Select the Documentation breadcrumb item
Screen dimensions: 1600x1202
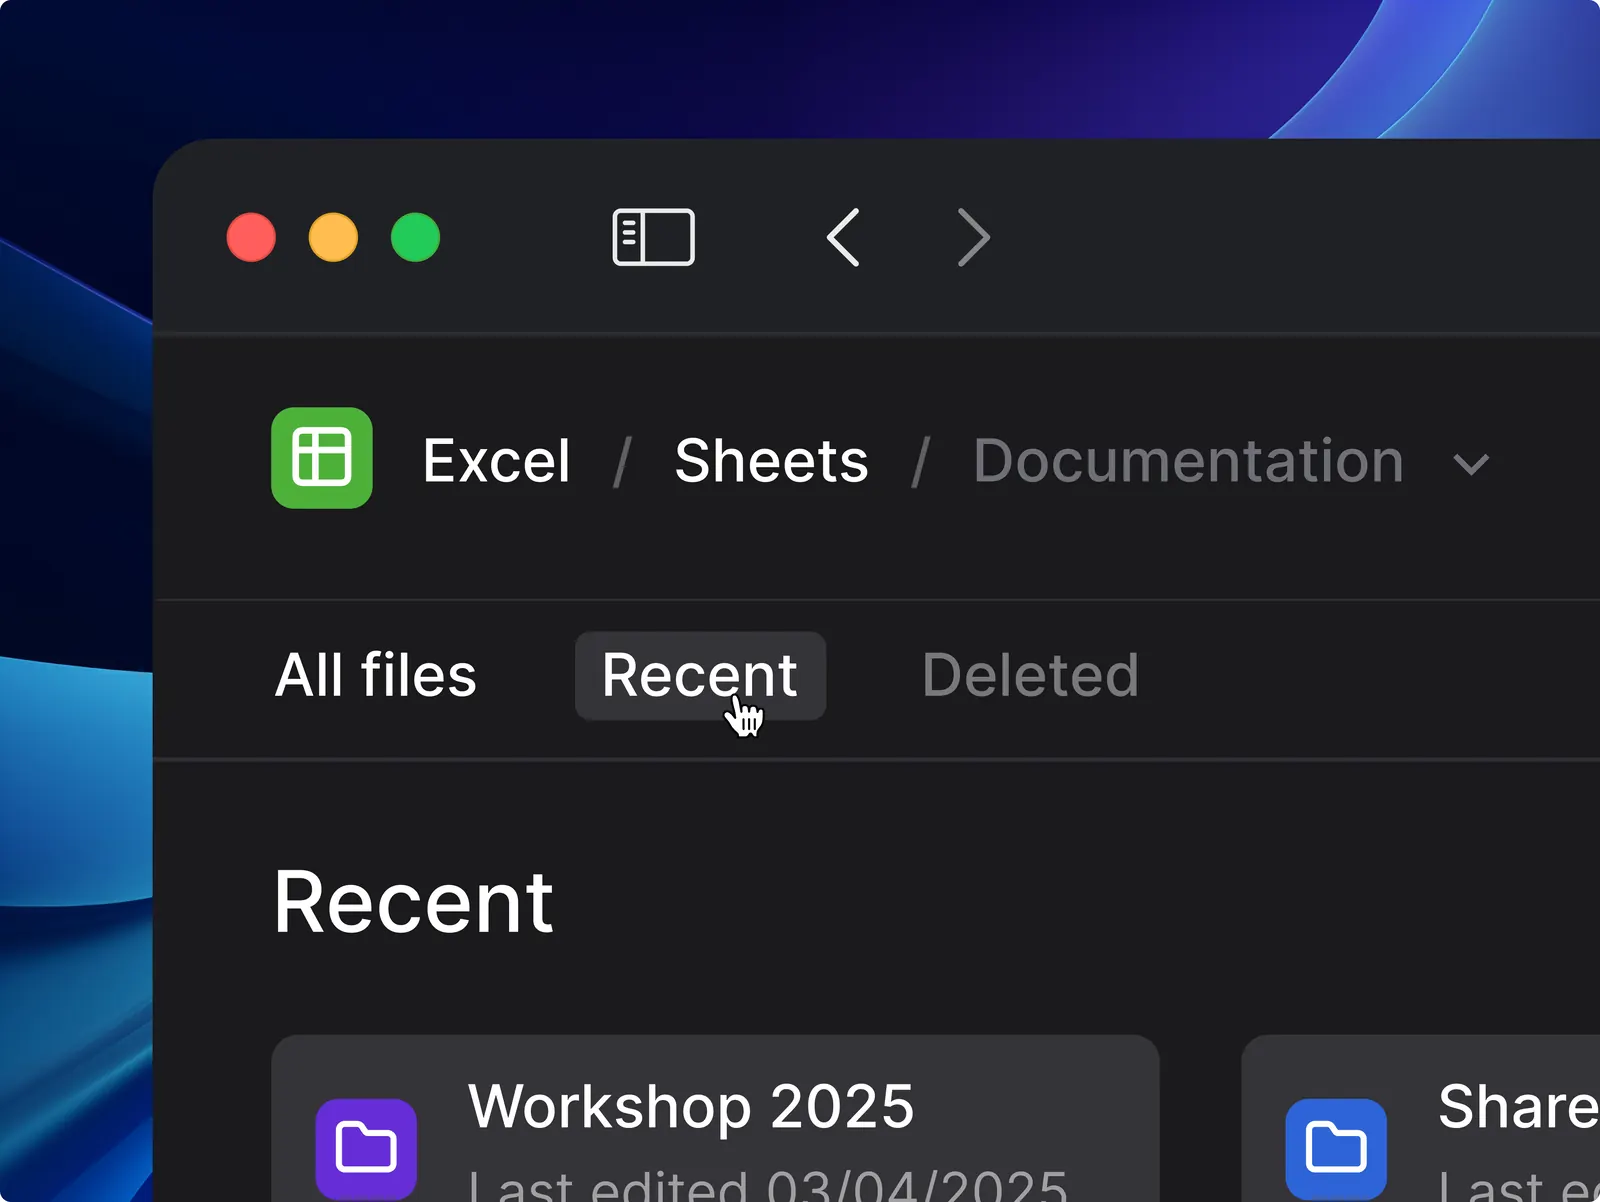[x=1188, y=461]
